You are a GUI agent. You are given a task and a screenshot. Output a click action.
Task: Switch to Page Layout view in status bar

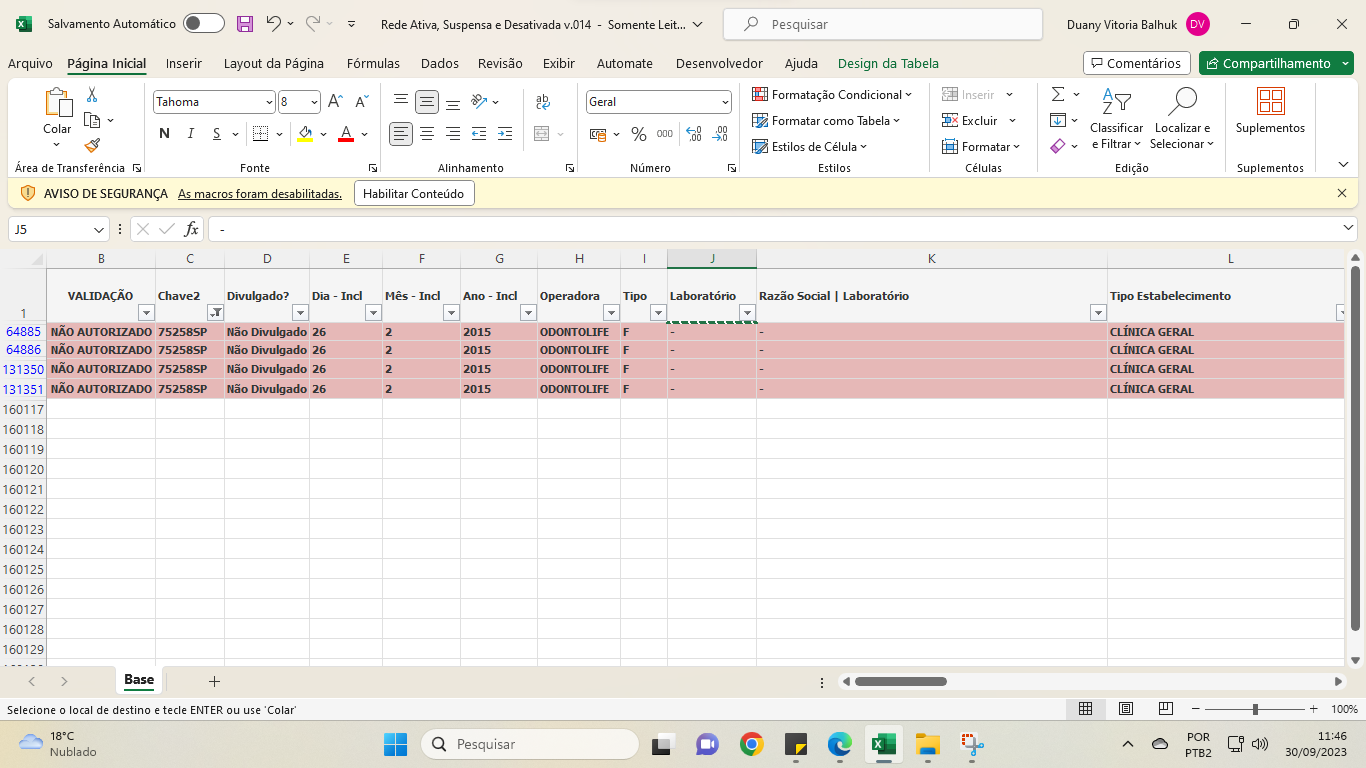click(1125, 709)
